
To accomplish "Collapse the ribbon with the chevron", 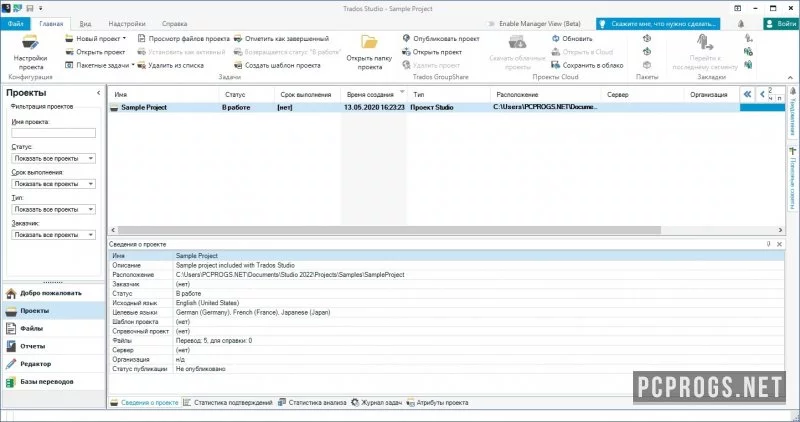I will coord(790,77).
